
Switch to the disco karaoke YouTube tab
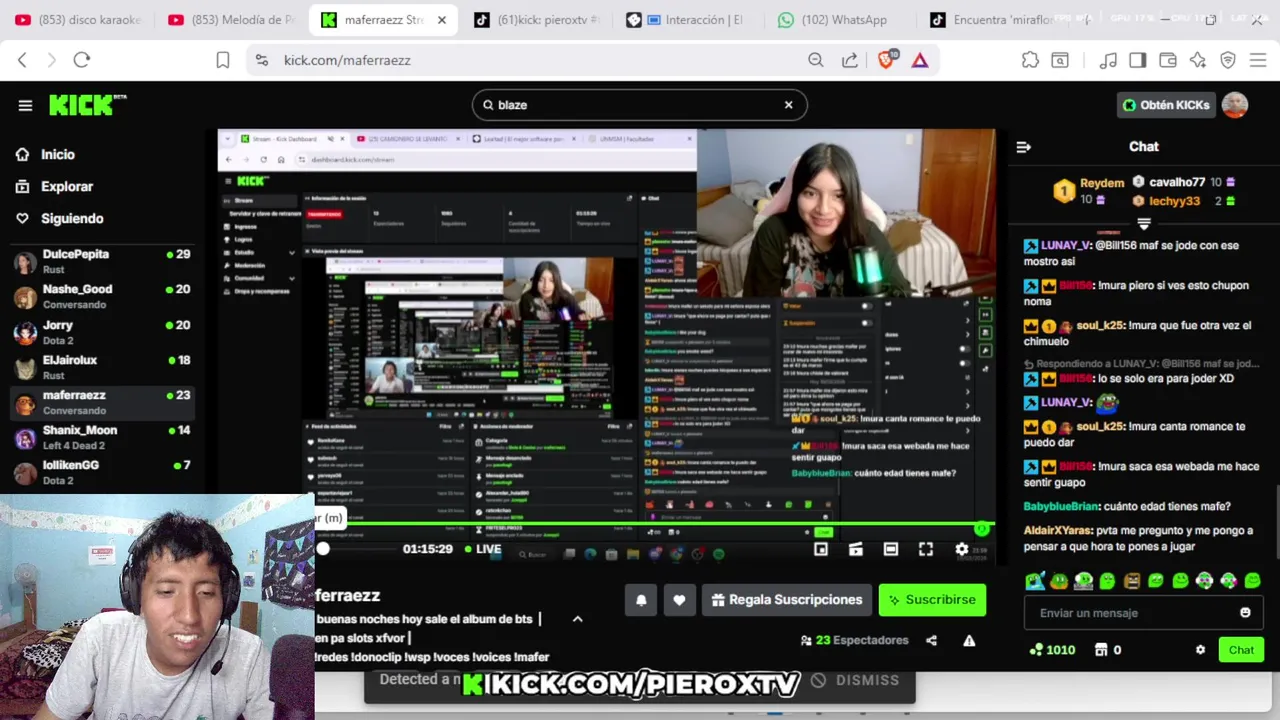(78, 20)
